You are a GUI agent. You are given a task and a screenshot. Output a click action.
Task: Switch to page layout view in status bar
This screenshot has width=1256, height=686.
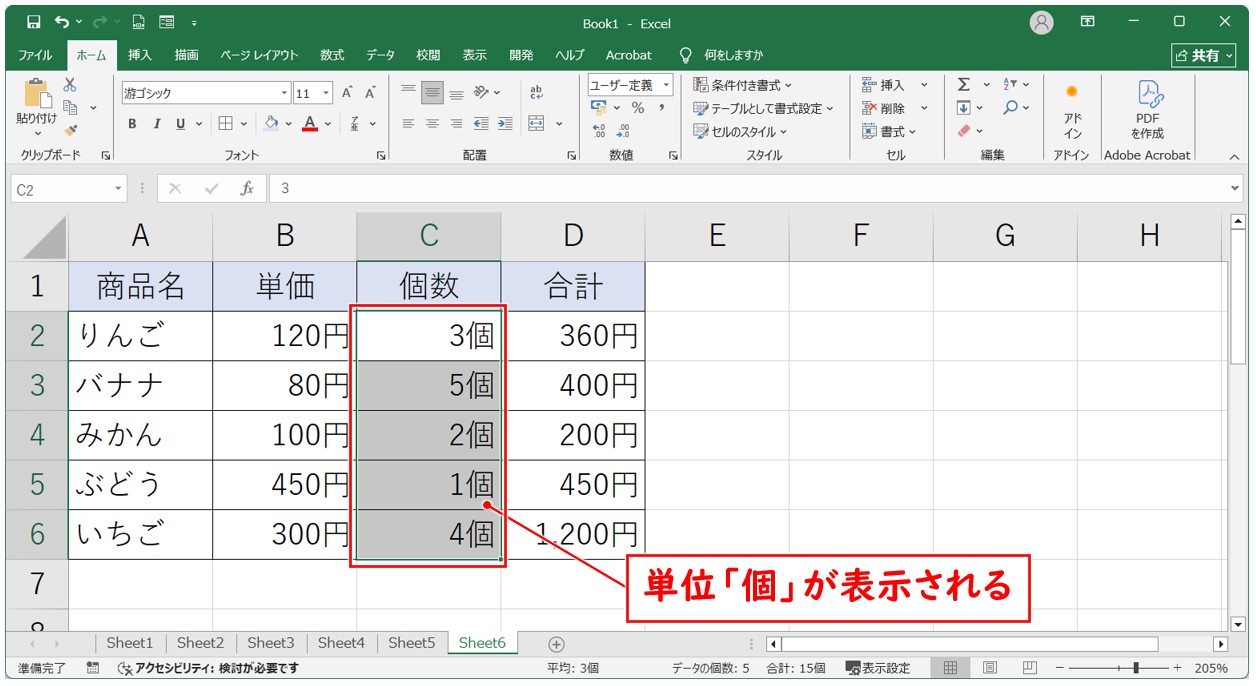989,668
